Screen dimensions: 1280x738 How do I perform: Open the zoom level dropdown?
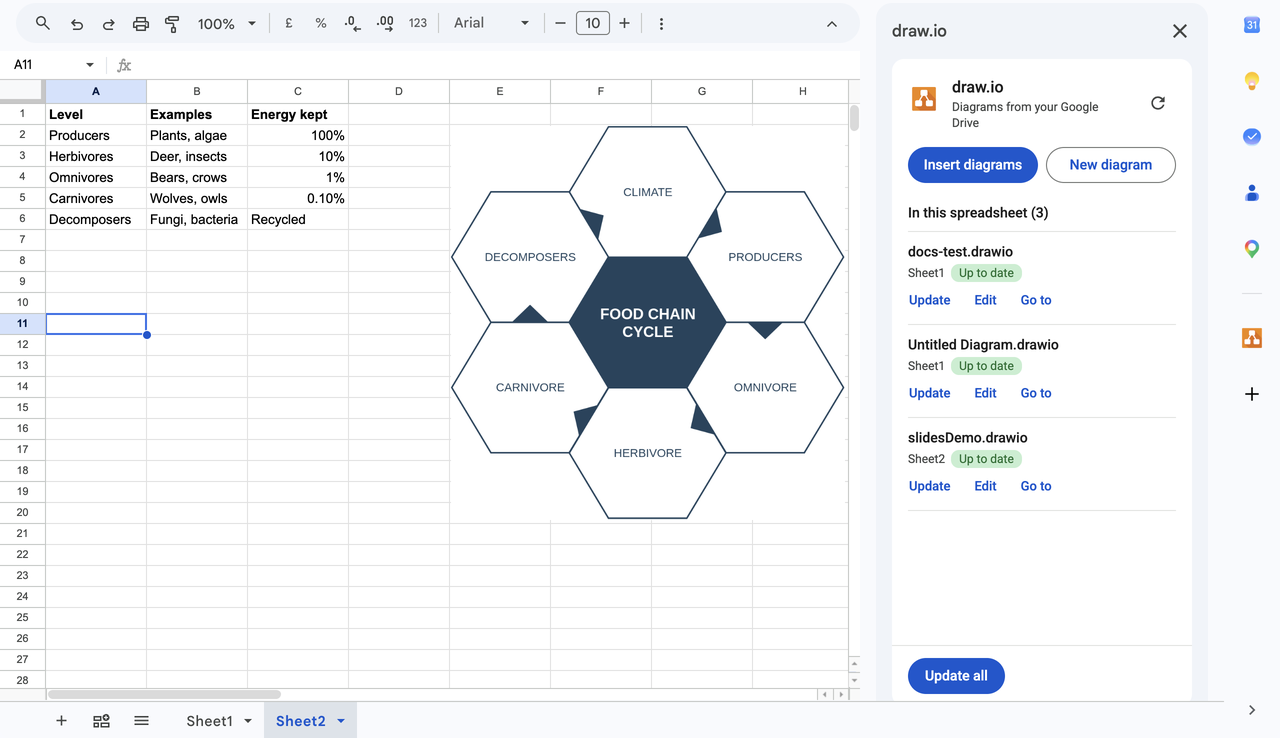coord(227,23)
